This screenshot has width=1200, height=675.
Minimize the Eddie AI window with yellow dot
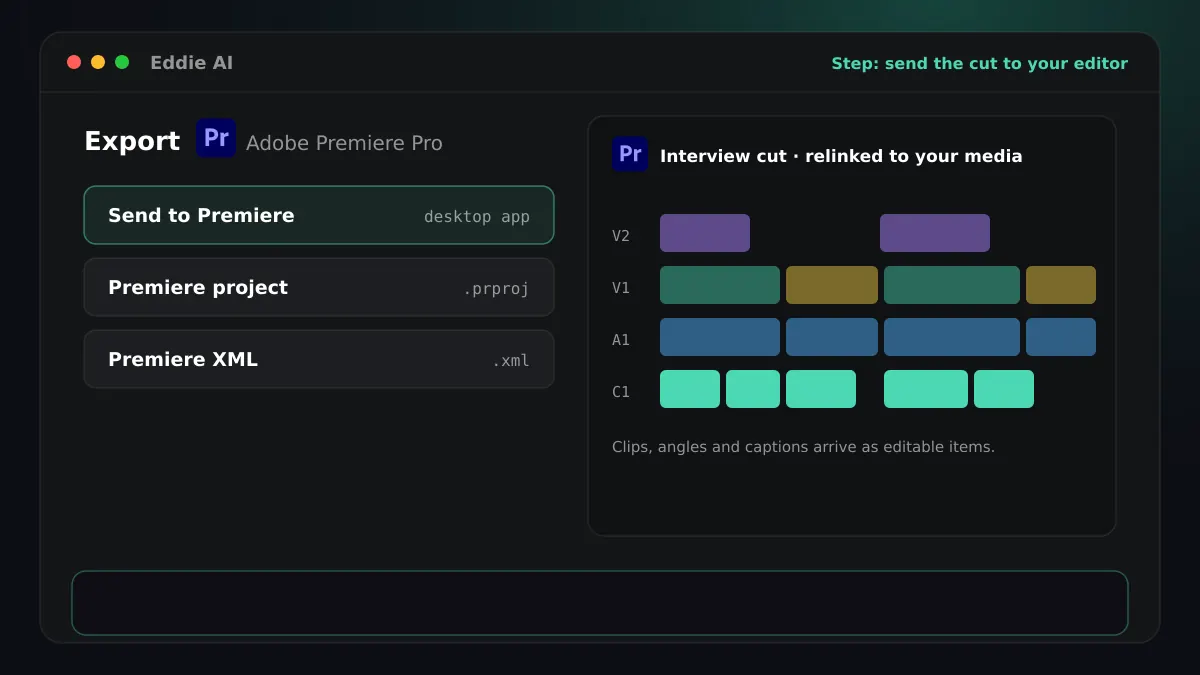98,62
